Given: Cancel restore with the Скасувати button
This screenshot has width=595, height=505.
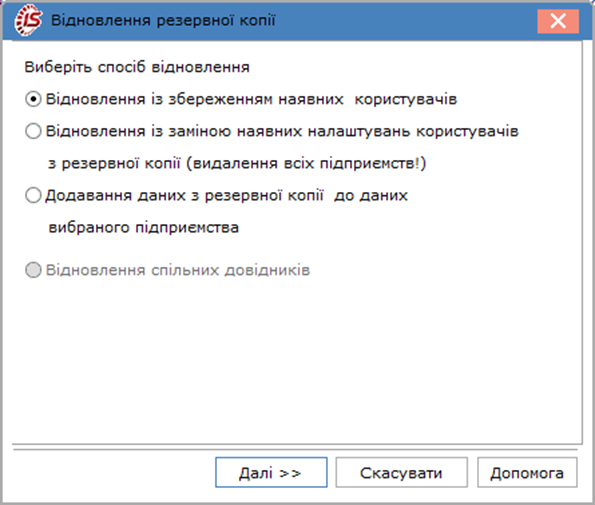Looking at the screenshot, I should point(401,472).
